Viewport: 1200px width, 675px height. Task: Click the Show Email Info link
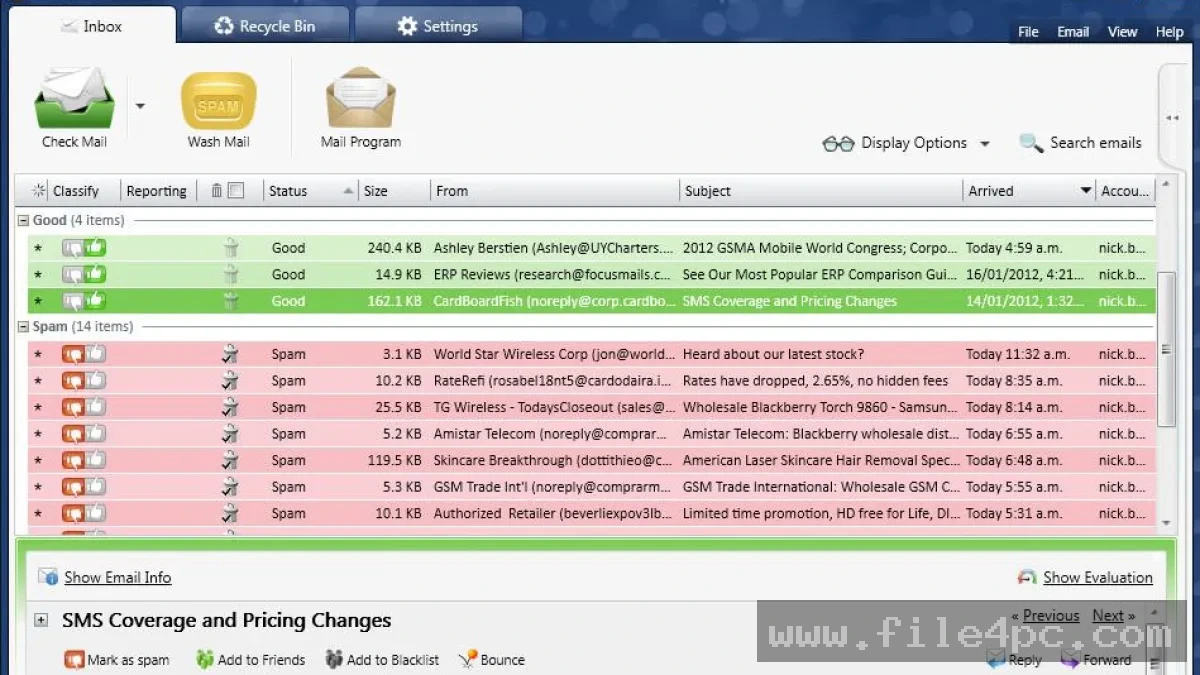118,577
